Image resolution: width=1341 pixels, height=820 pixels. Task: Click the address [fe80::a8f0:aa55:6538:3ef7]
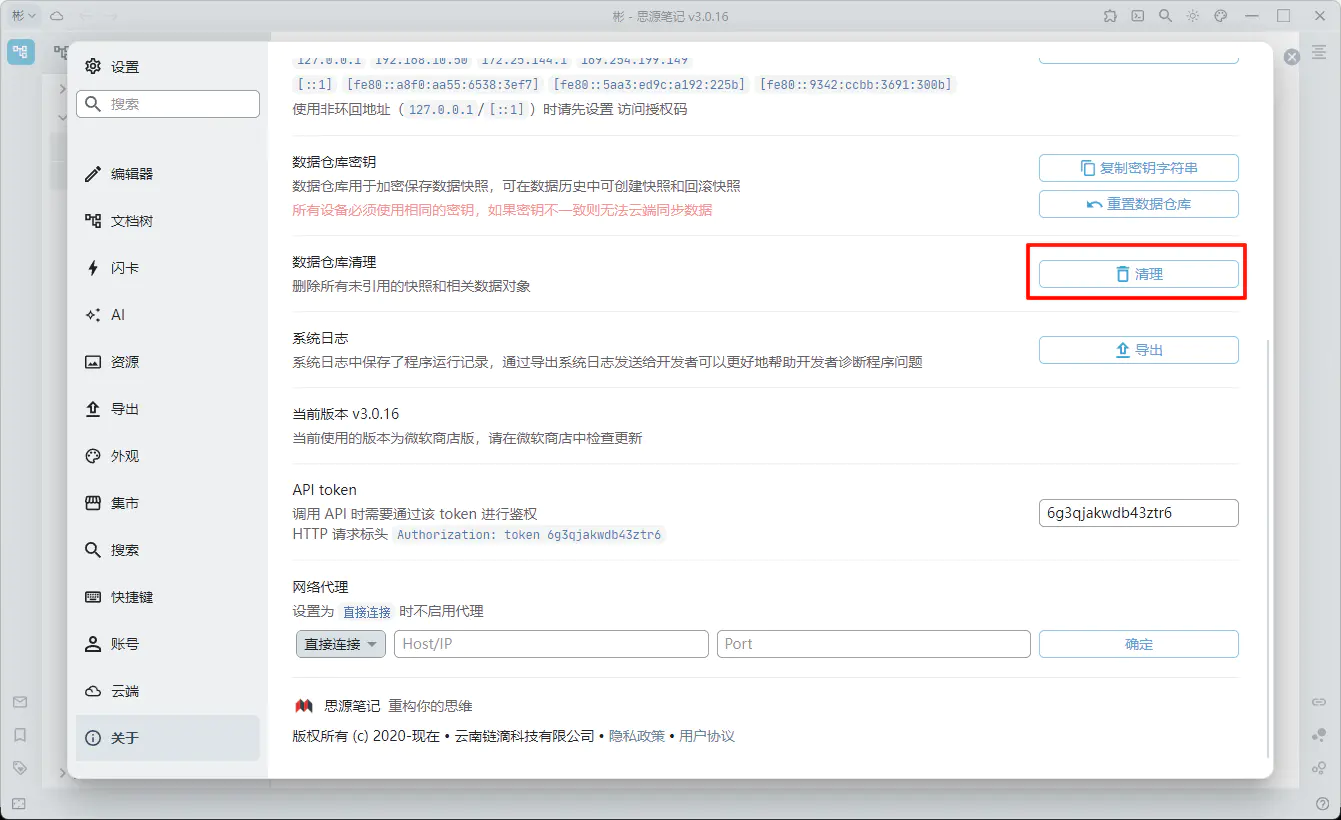click(442, 85)
